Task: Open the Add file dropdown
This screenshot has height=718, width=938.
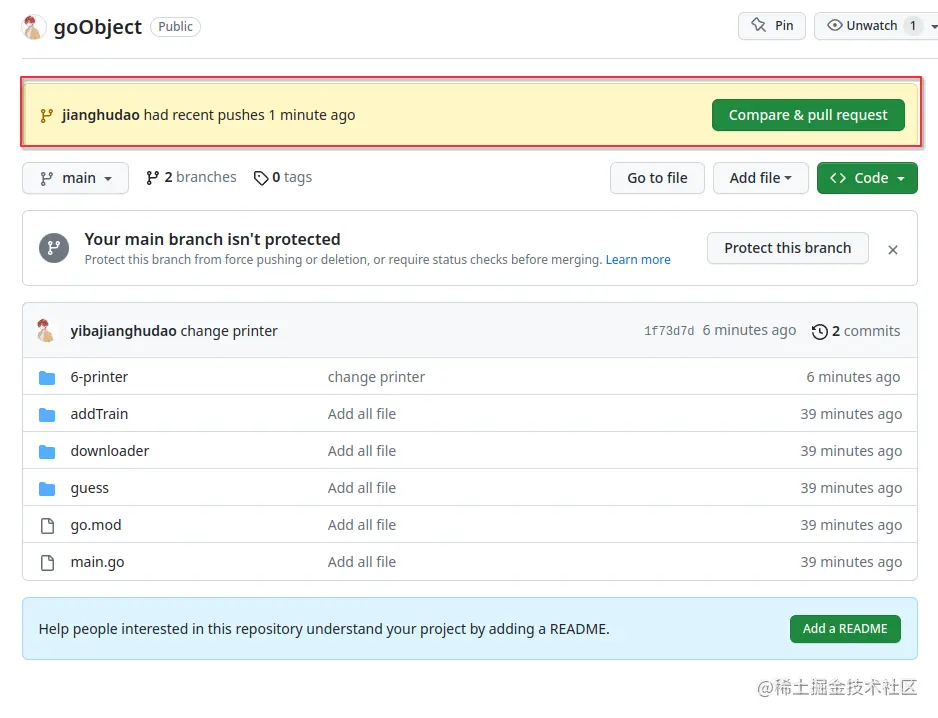Action: 760,178
